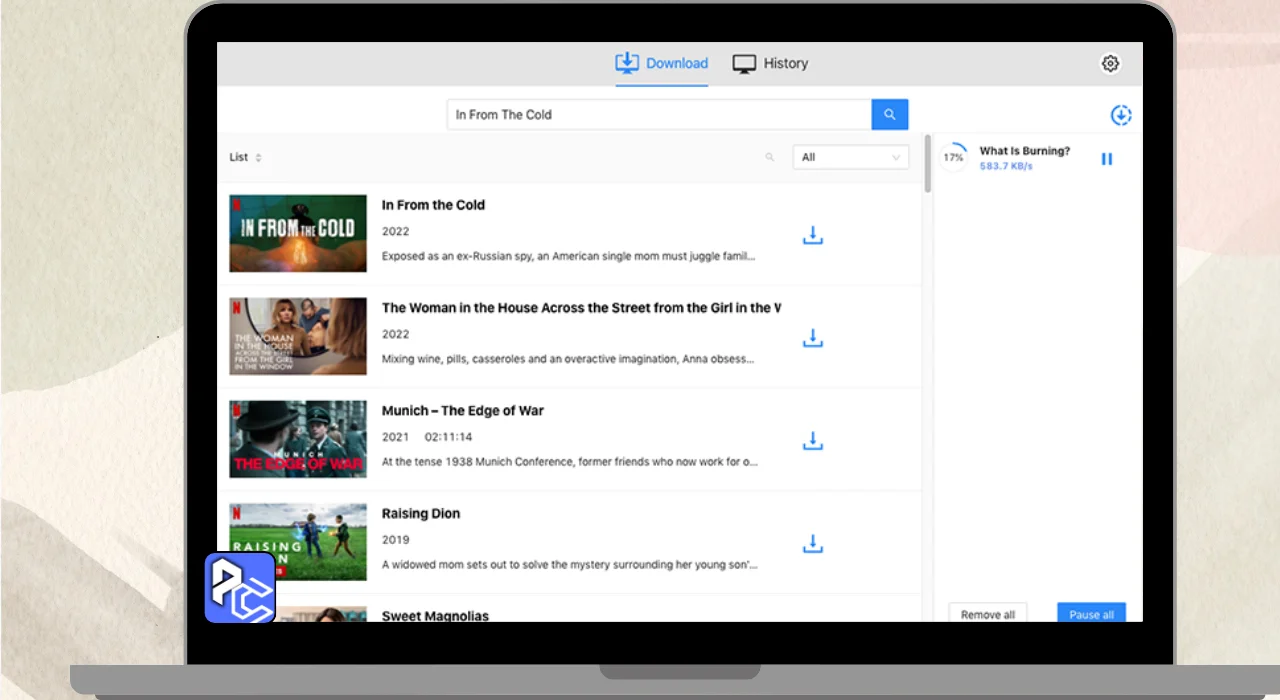Viewport: 1280px width, 700px height.
Task: Open the In From the Cold thumbnail
Action: [298, 233]
